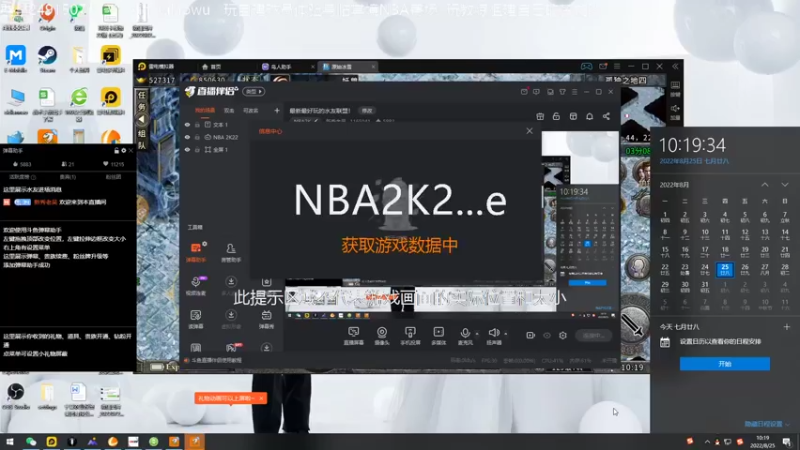Click the mode pill next to logo
This screenshot has height=450, width=800.
[254, 91]
